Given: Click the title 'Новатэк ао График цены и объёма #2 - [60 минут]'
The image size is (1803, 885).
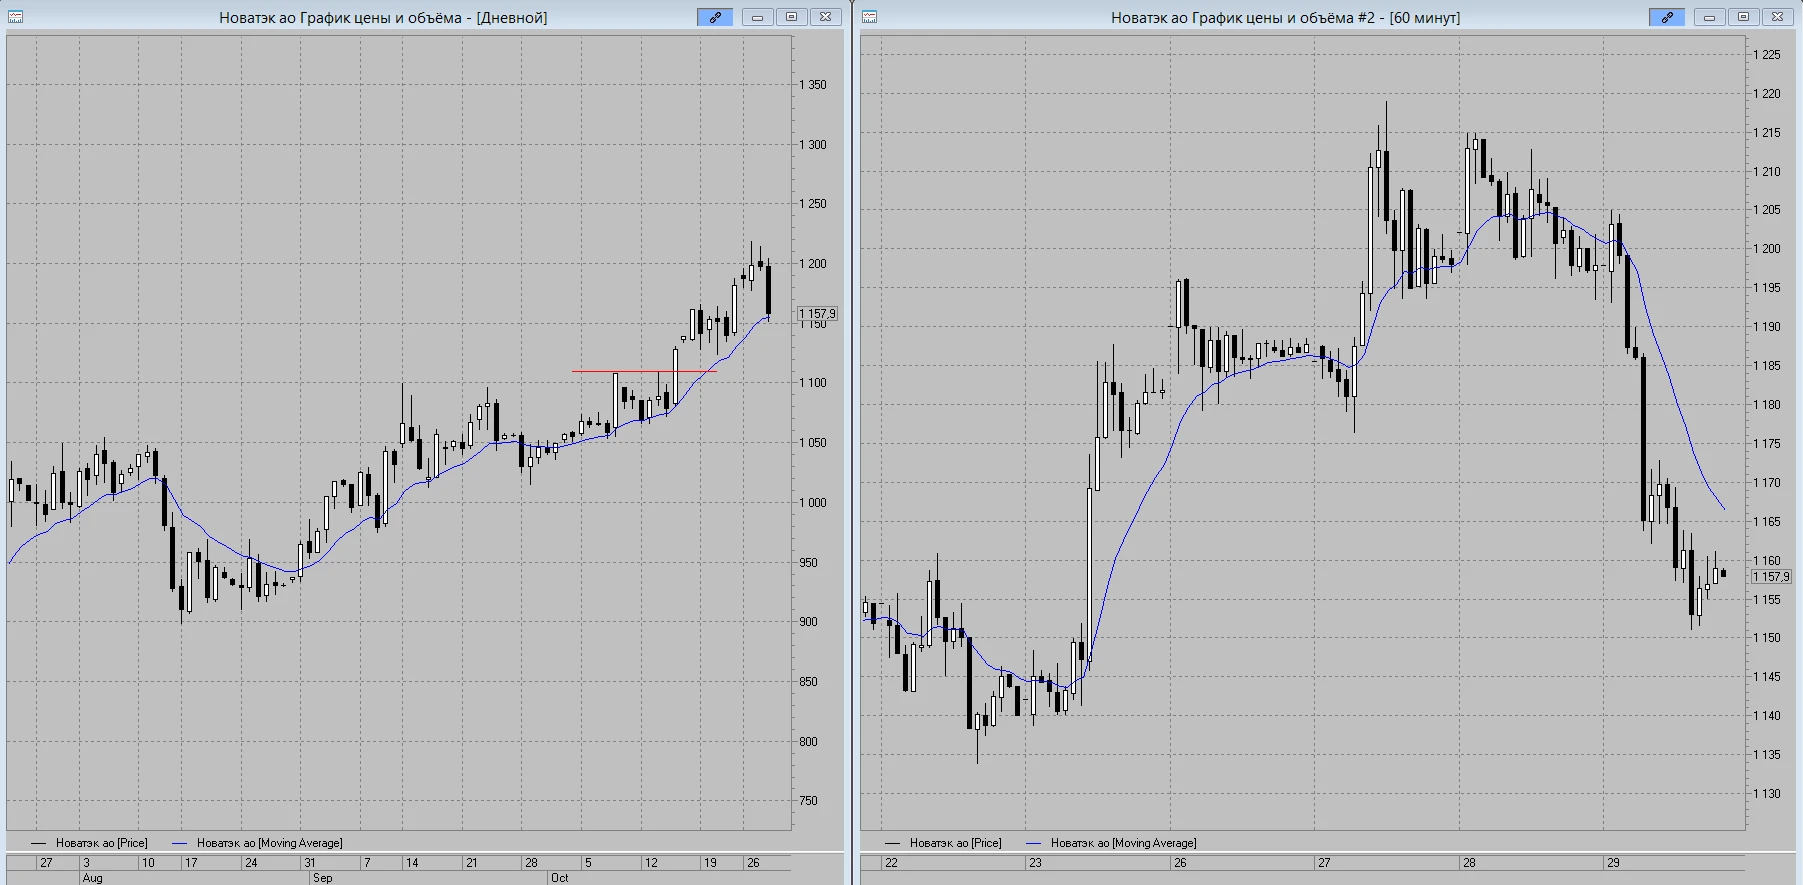Looking at the screenshot, I should [1285, 18].
